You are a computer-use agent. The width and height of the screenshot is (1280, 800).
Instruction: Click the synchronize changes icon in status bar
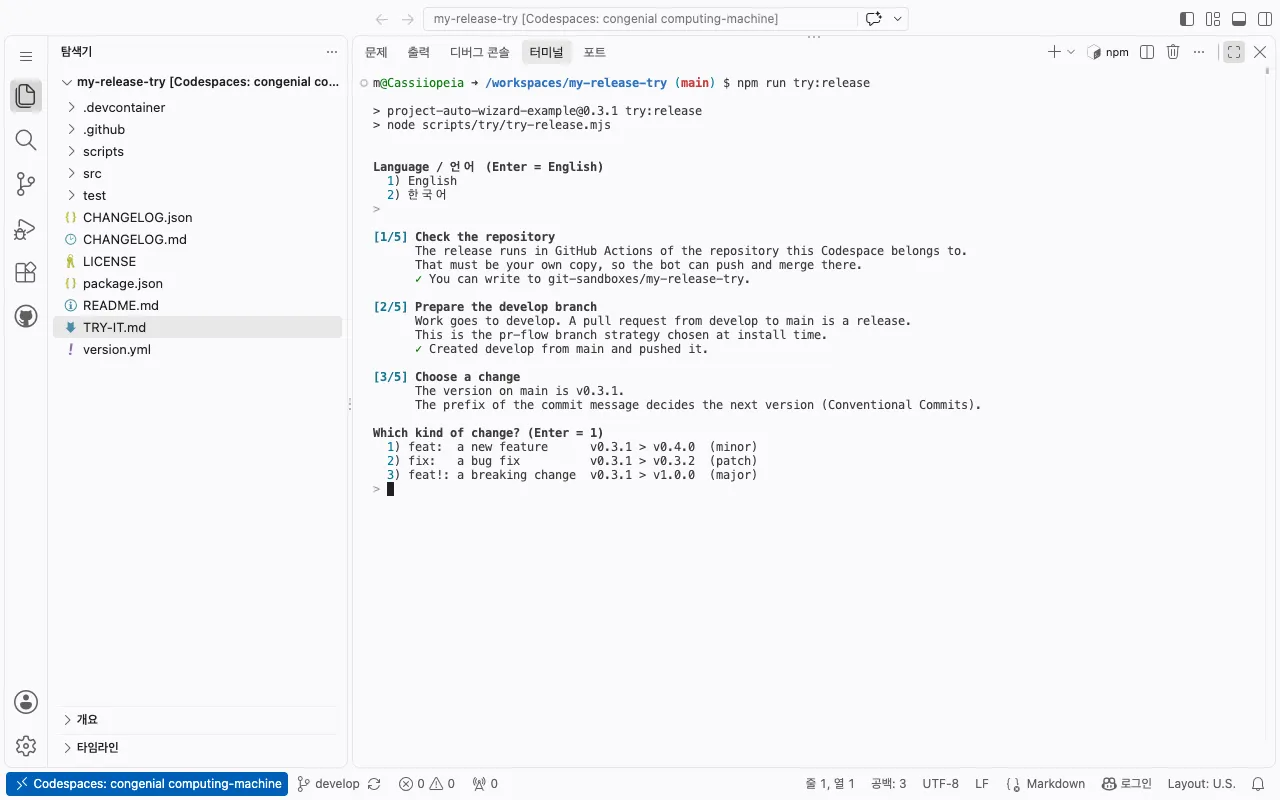(374, 784)
